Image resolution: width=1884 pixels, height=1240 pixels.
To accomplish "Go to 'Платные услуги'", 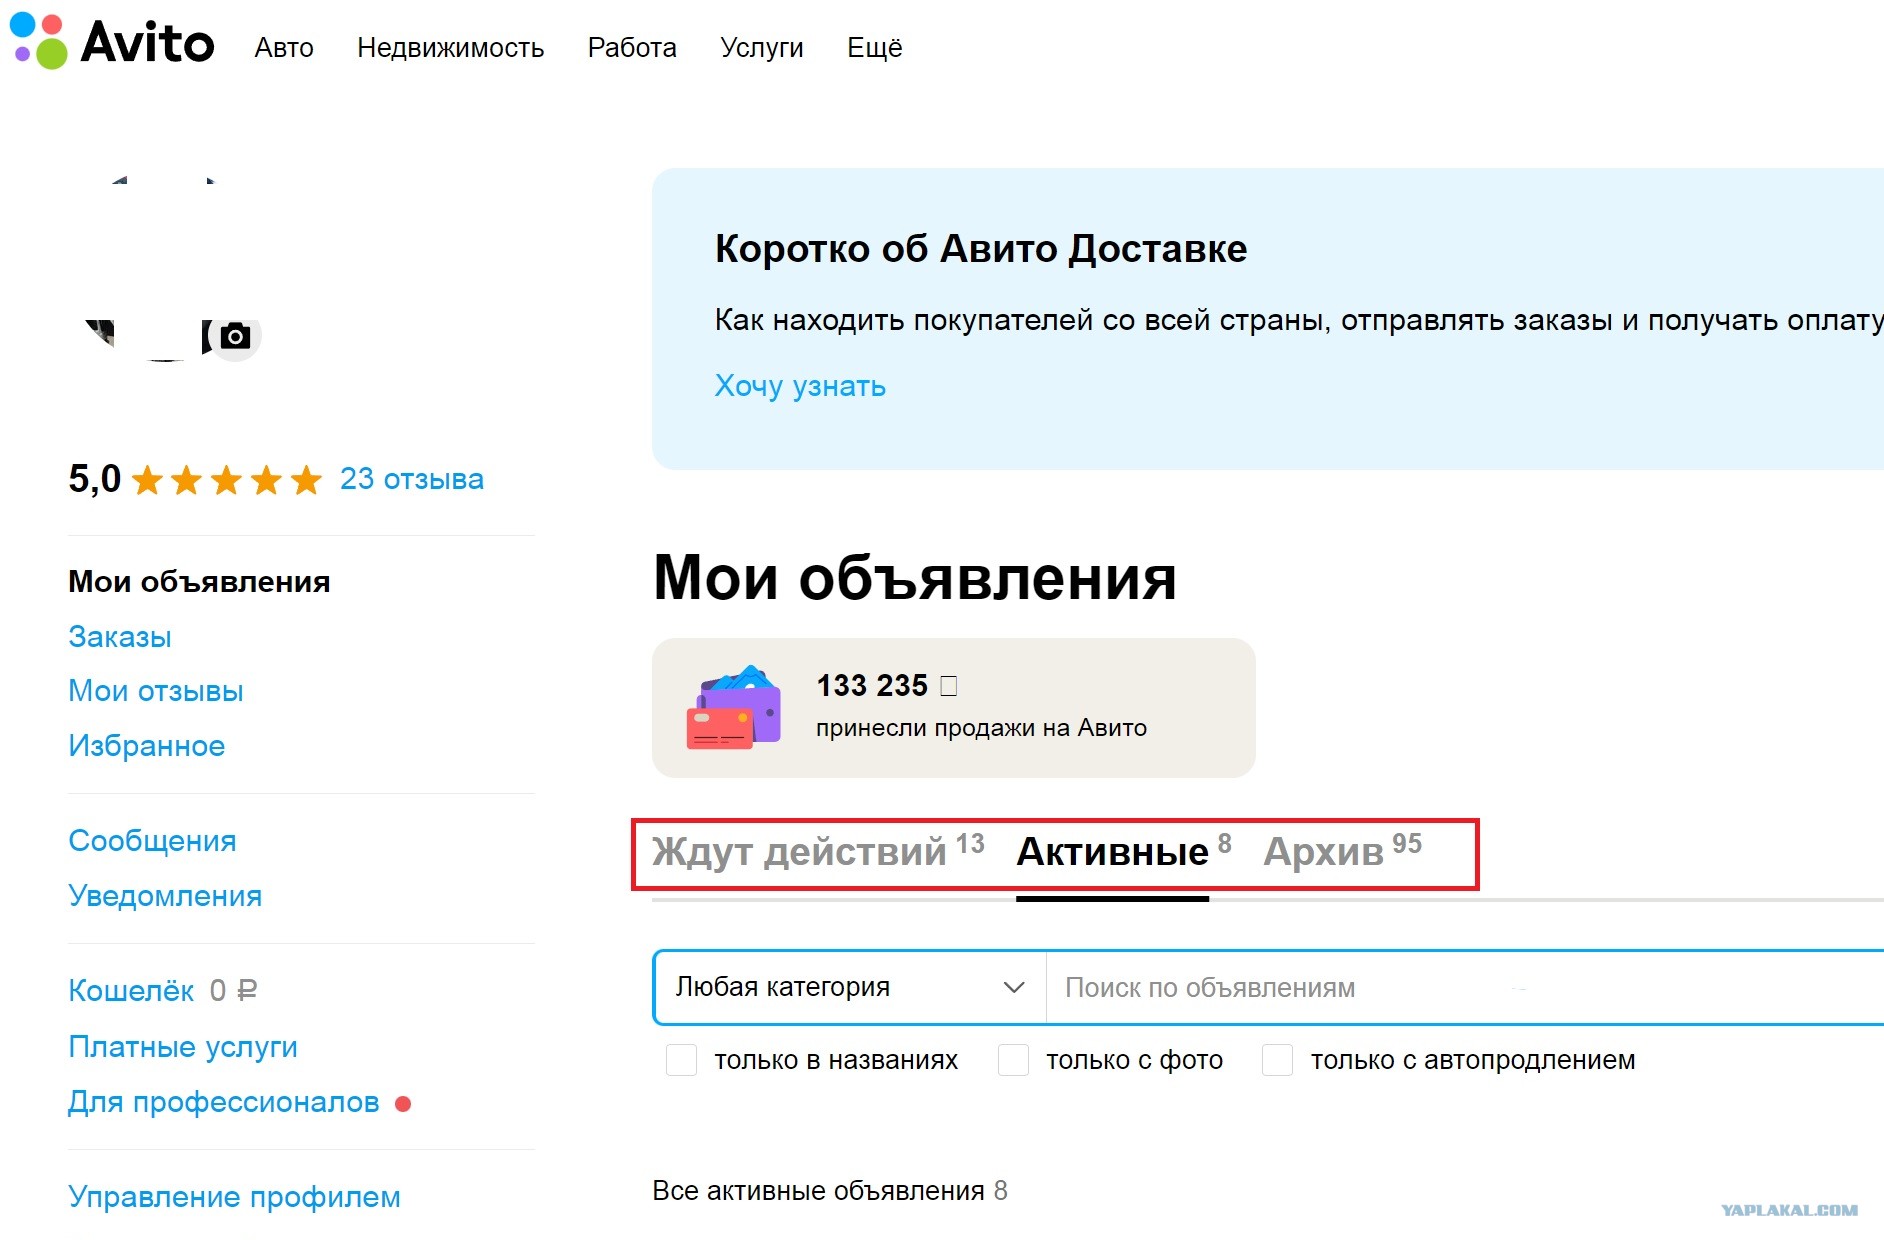I will click(183, 1047).
